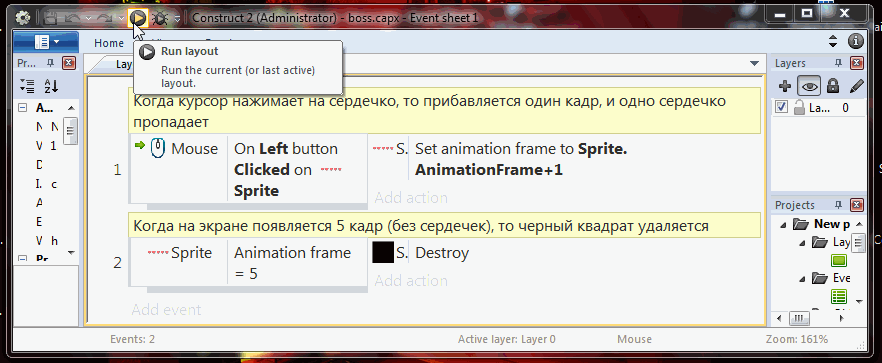Pin the Properties panel
Viewport: 882px width, 363px height.
[50, 63]
